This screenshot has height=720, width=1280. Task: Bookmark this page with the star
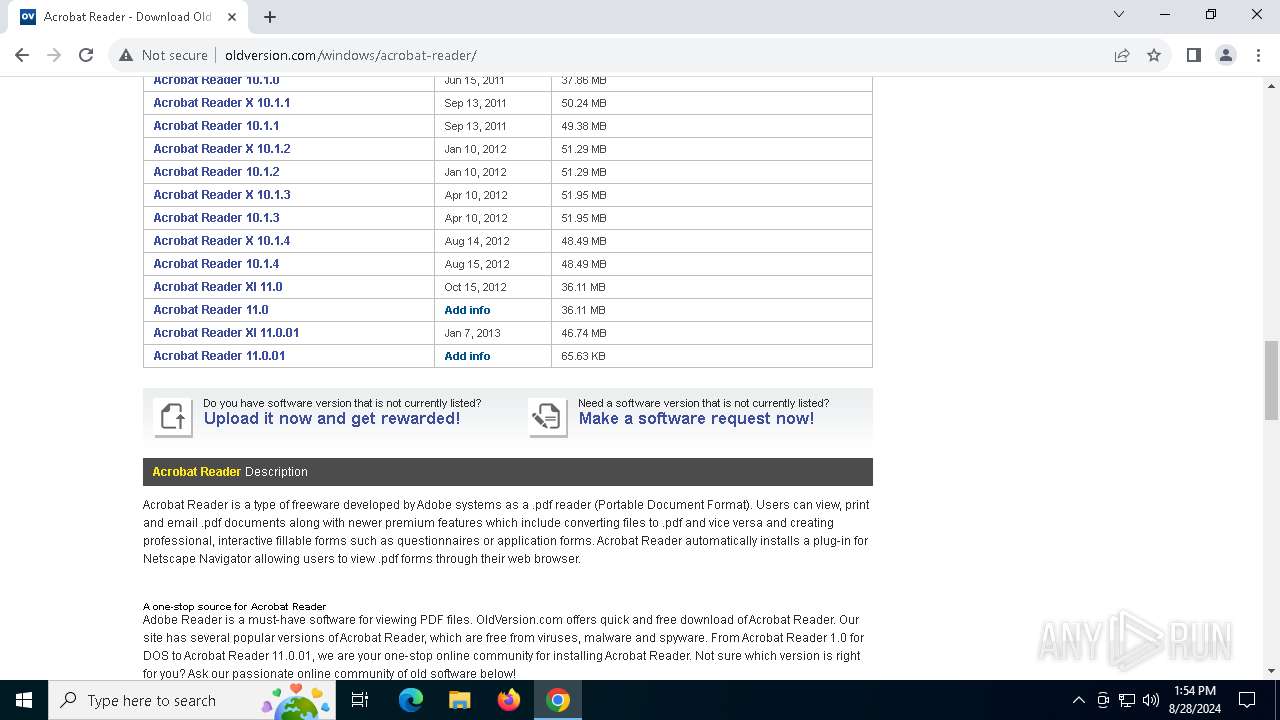[1154, 55]
